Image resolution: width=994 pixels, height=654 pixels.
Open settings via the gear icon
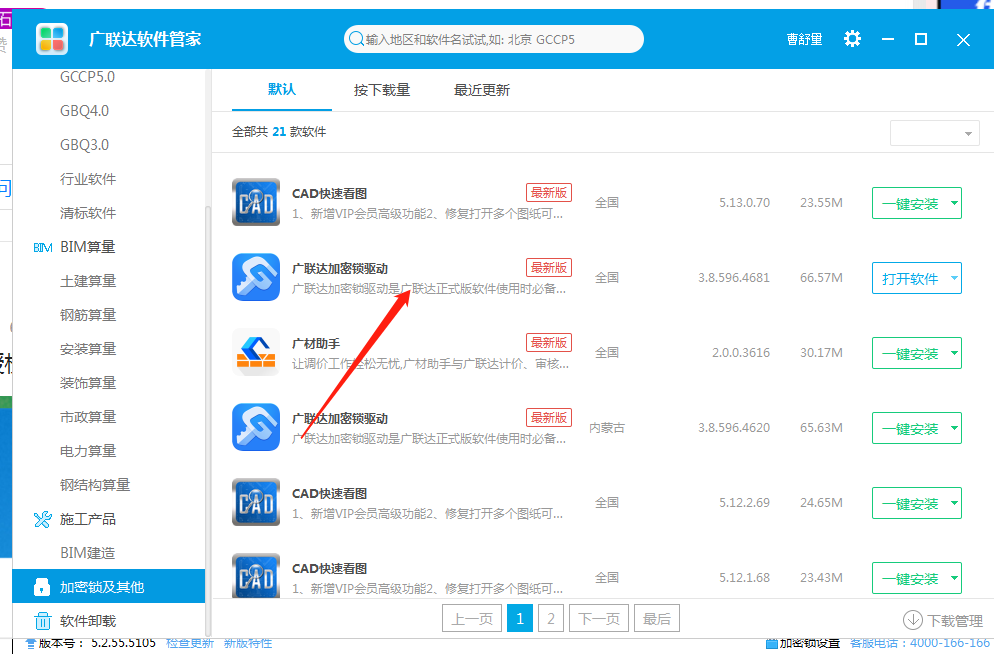(852, 39)
